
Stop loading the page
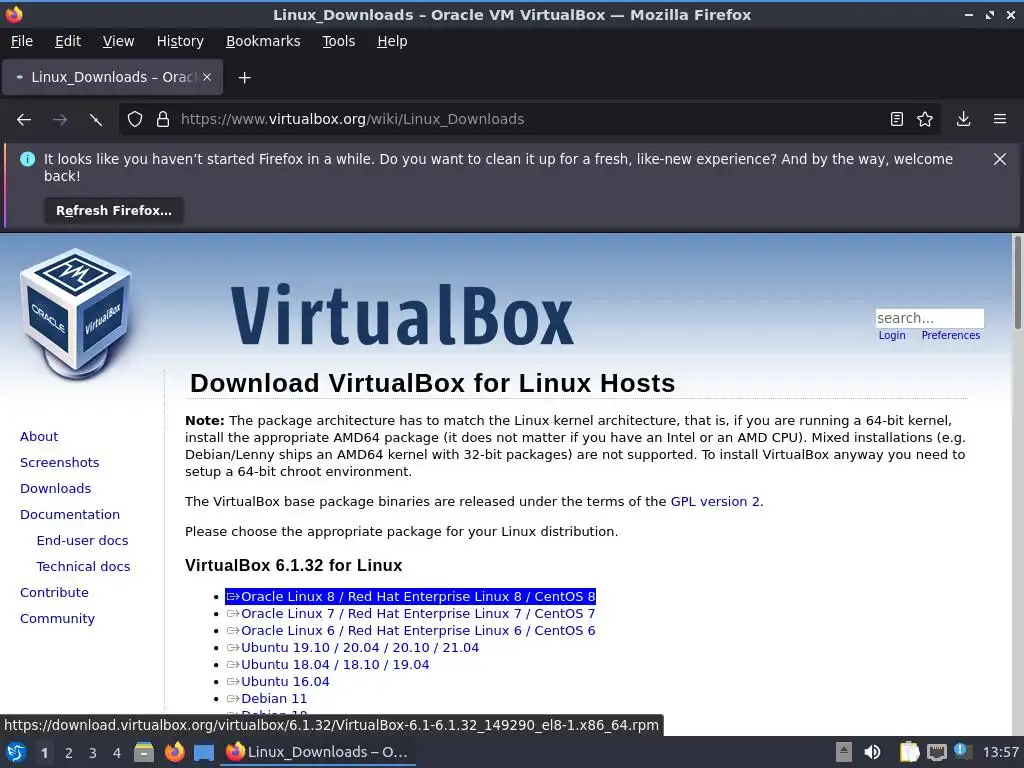pos(95,120)
